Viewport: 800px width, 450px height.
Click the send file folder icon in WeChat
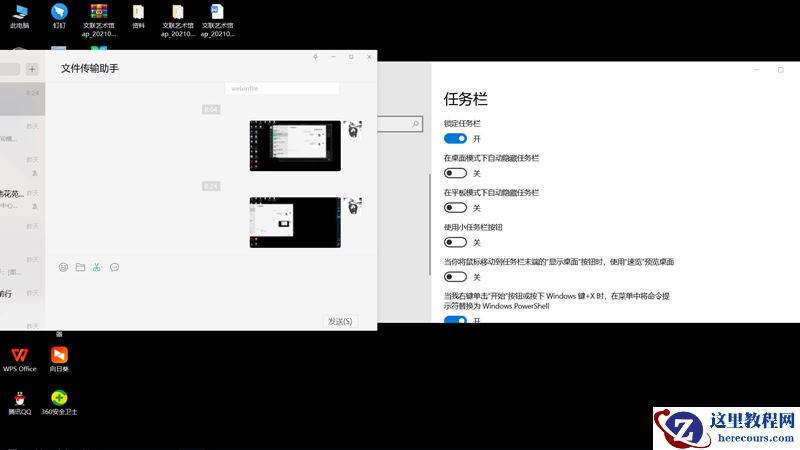[80, 267]
